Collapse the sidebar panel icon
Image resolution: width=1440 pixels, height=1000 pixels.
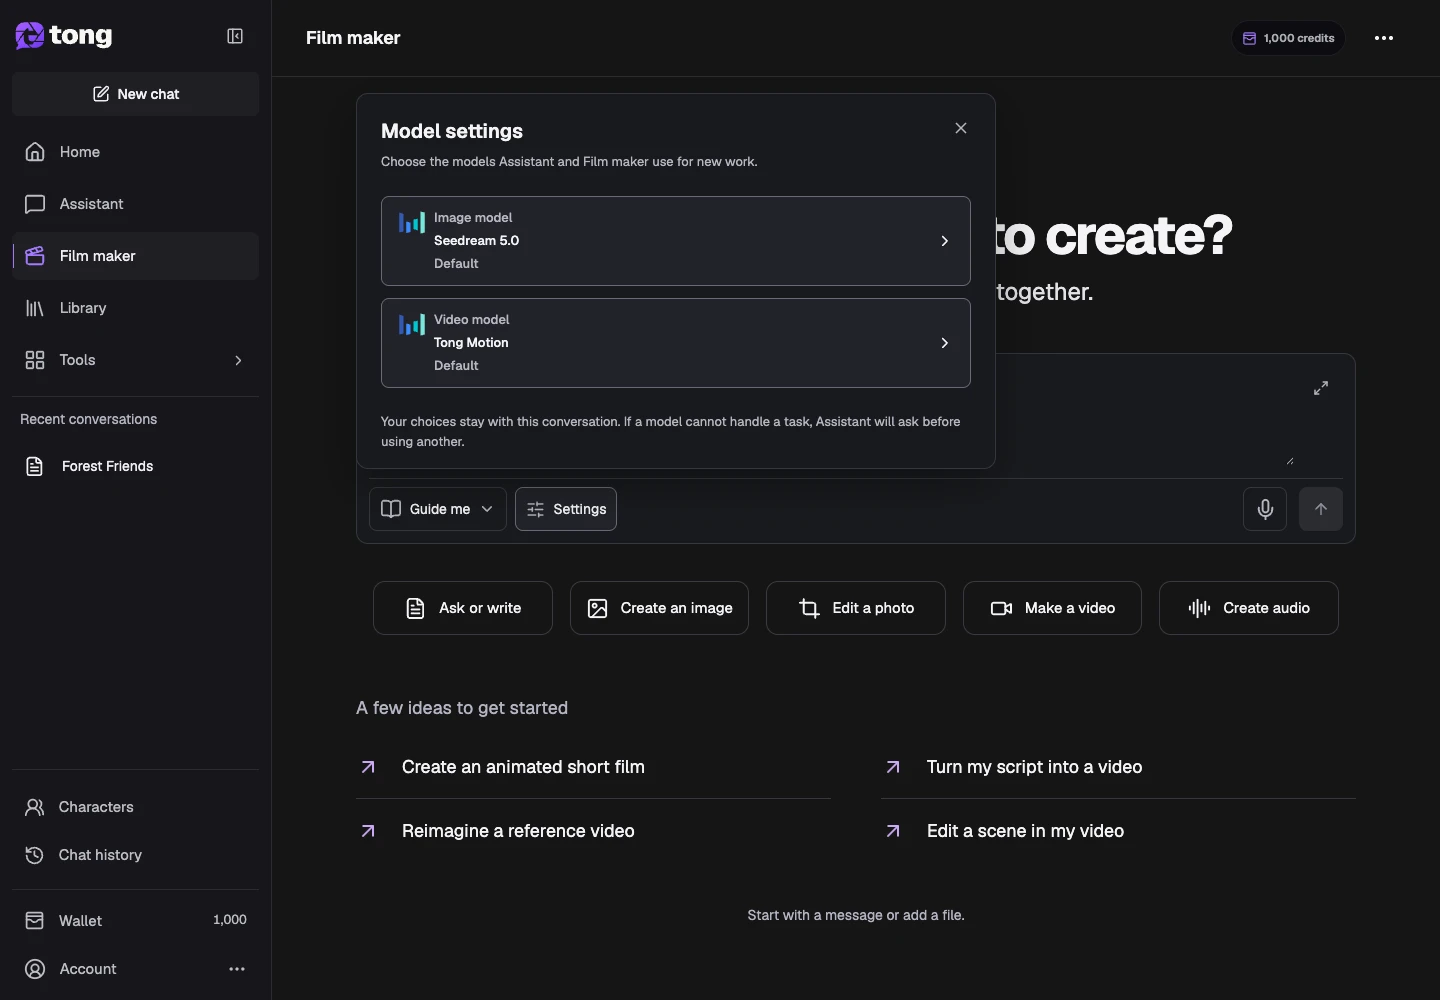coord(235,36)
